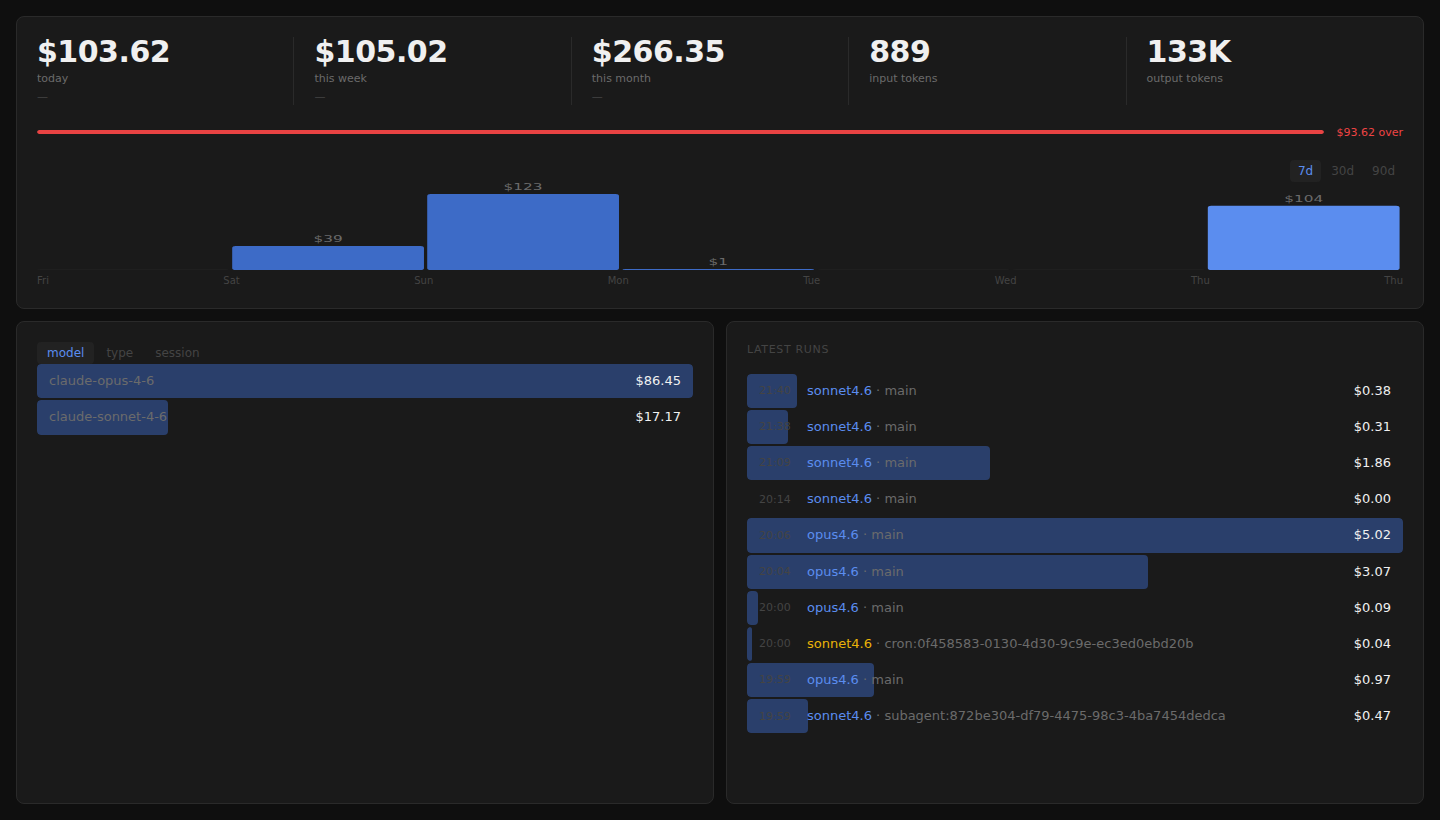Open the sonnet4.6 subagent run

point(1000,715)
